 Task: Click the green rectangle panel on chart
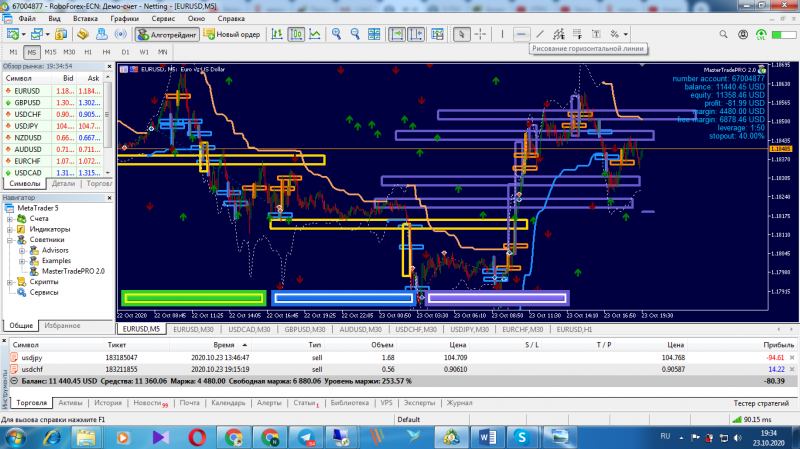coord(194,297)
